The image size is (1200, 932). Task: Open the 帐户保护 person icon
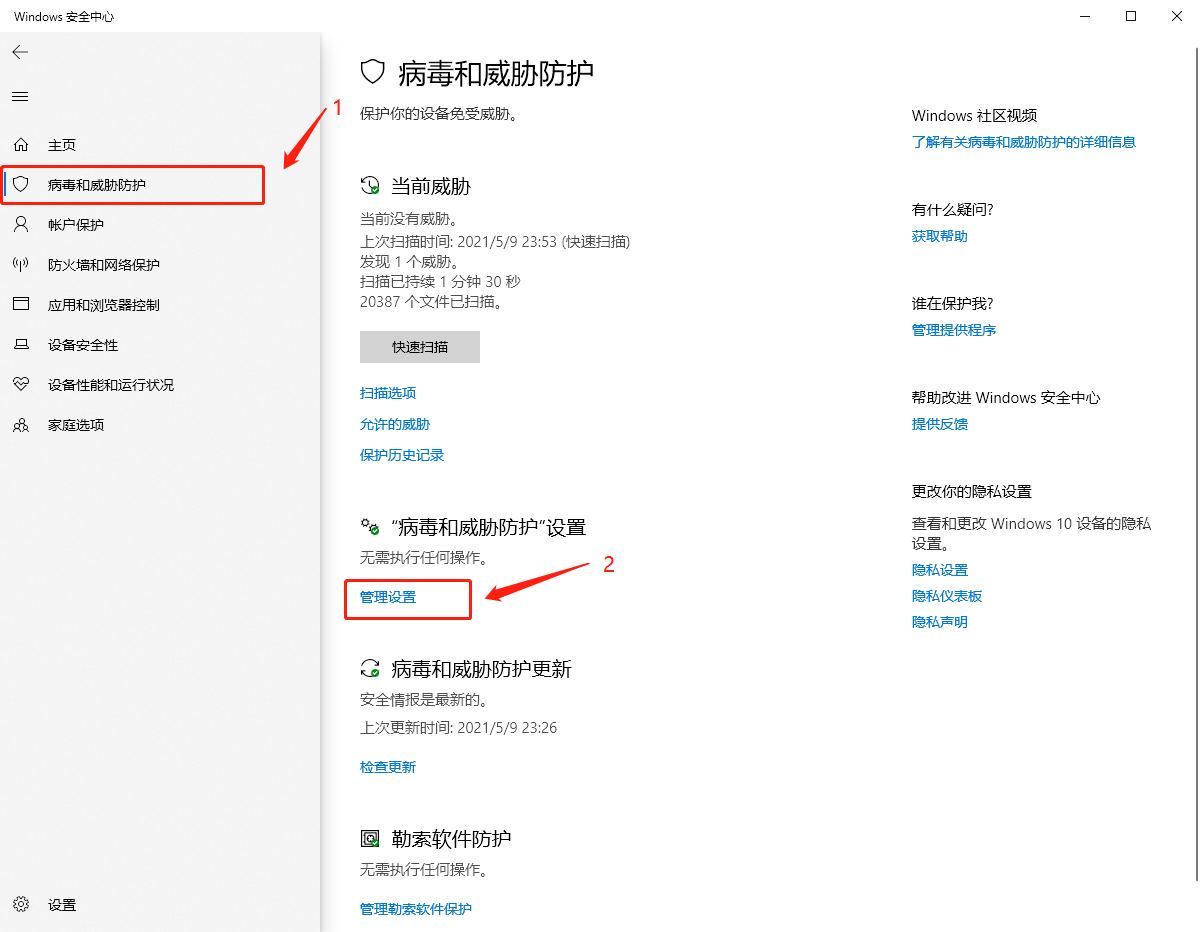22,224
